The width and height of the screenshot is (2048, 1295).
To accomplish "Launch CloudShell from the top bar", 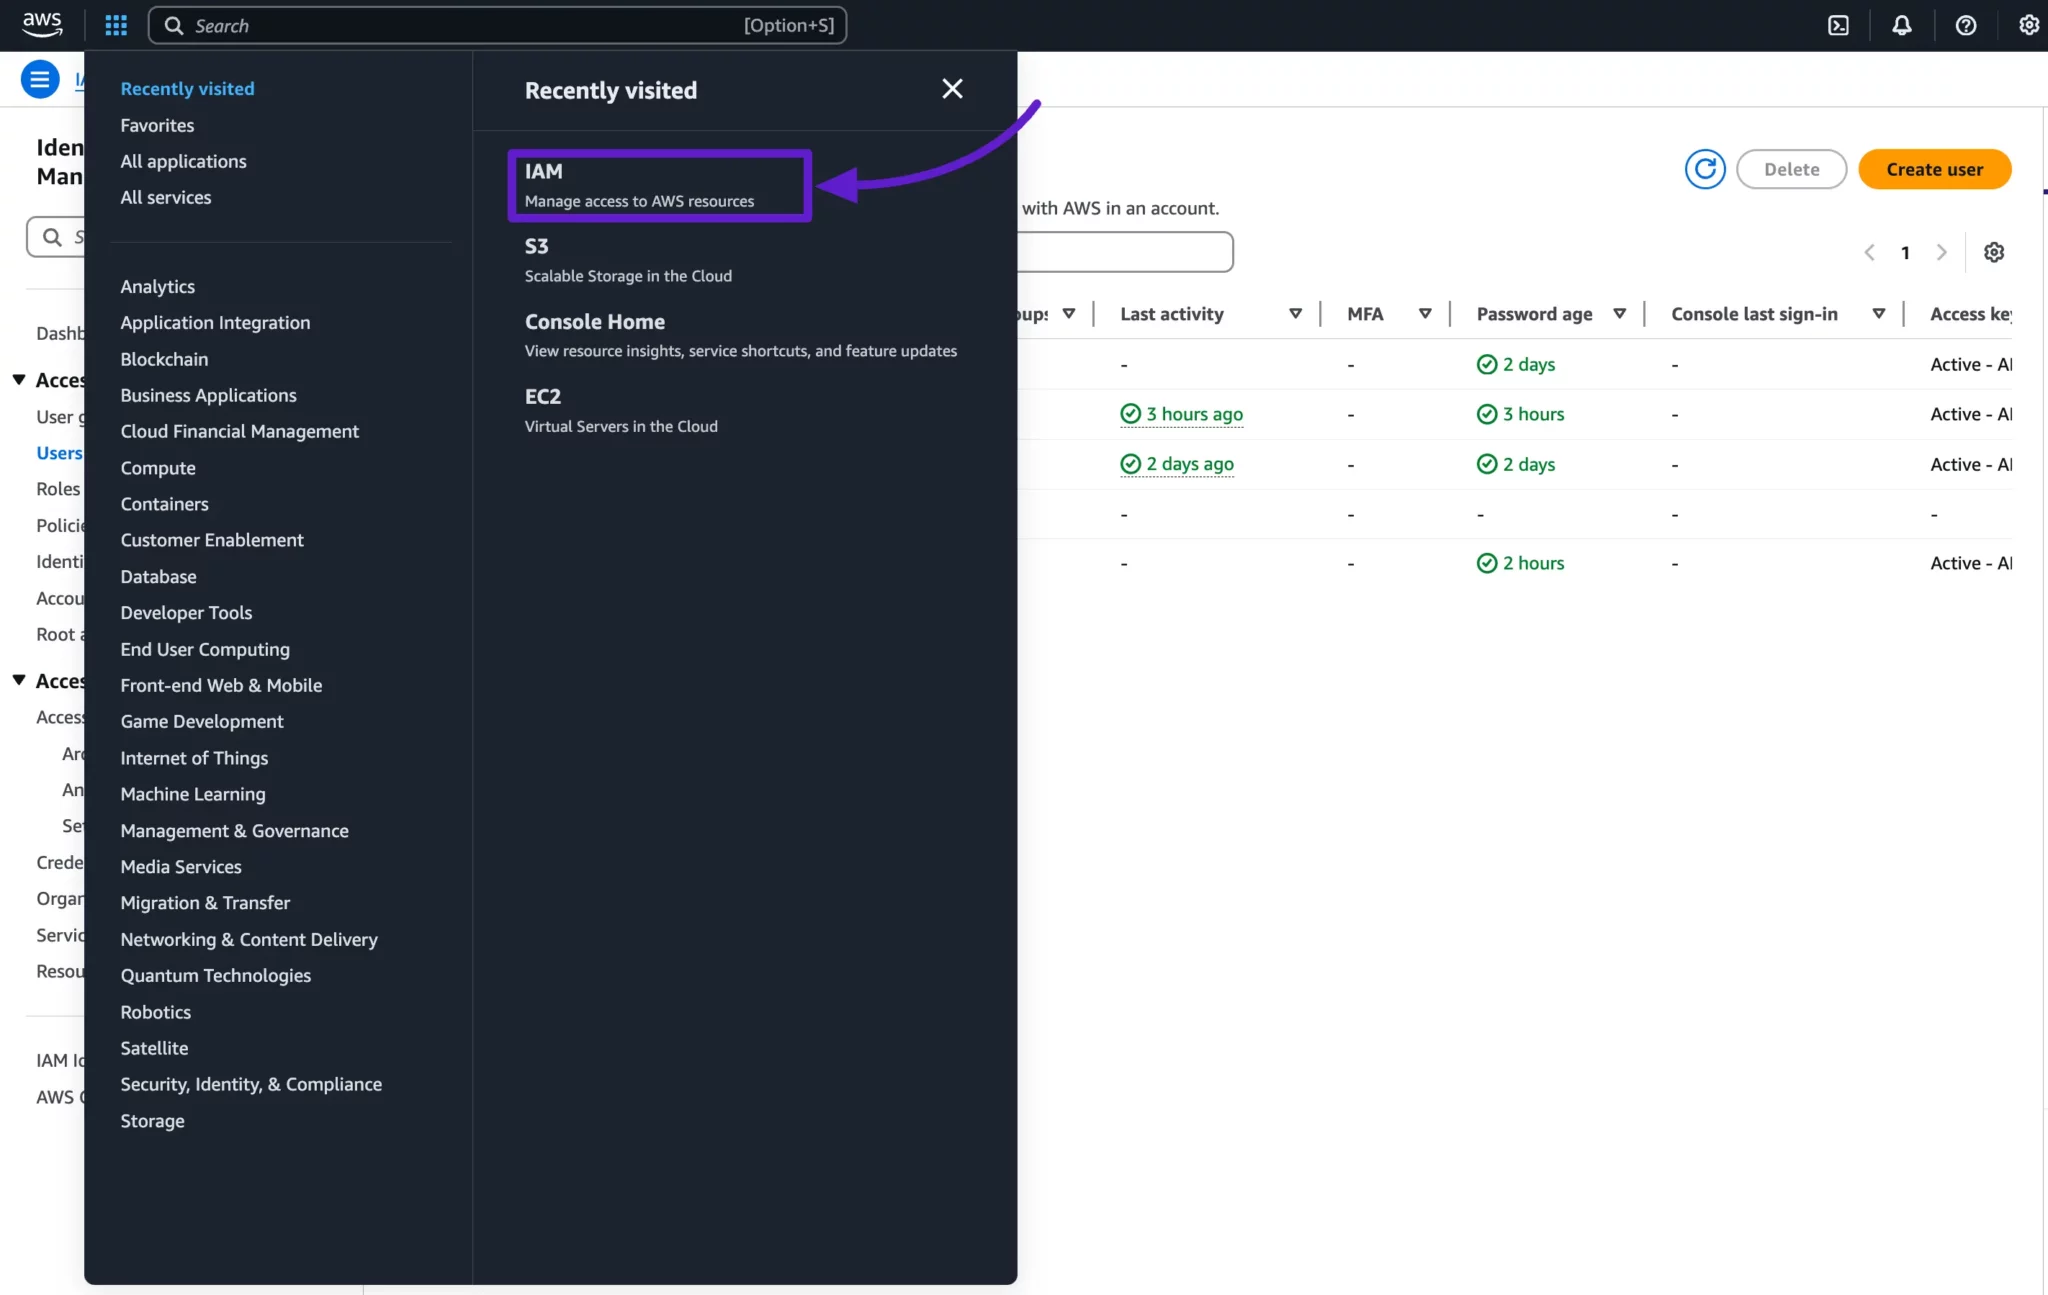I will click(1838, 25).
